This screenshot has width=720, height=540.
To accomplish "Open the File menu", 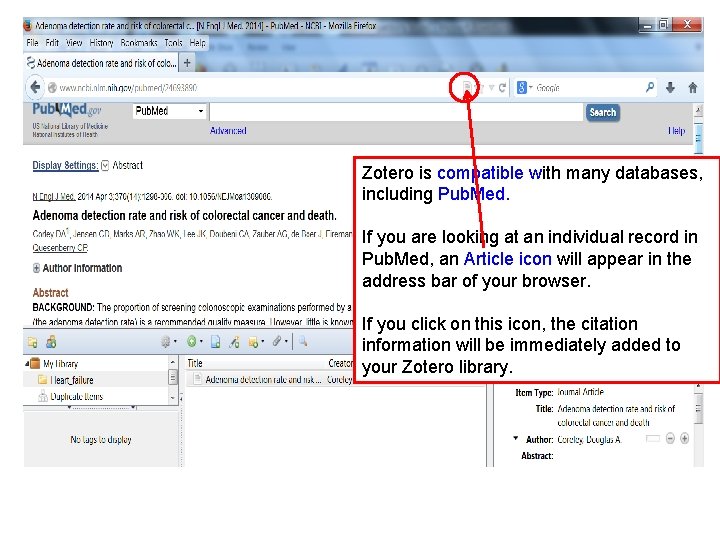I will pos(33,43).
